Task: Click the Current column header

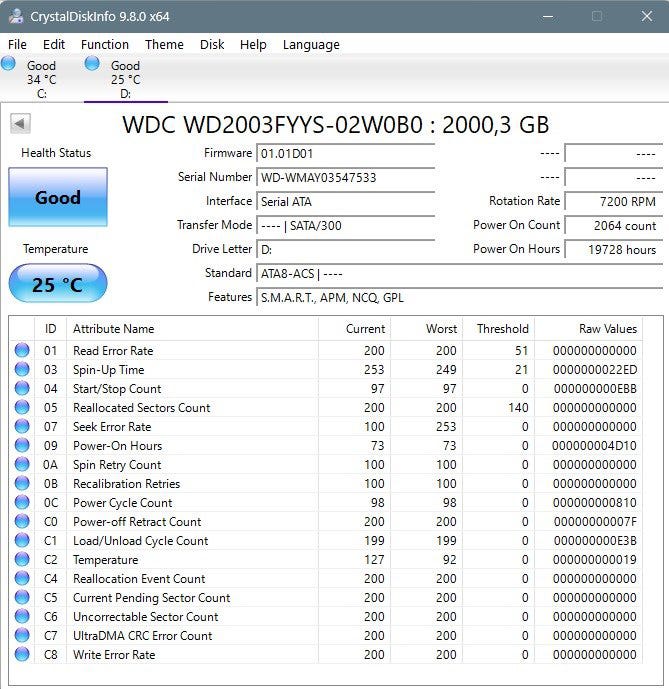Action: pos(354,329)
